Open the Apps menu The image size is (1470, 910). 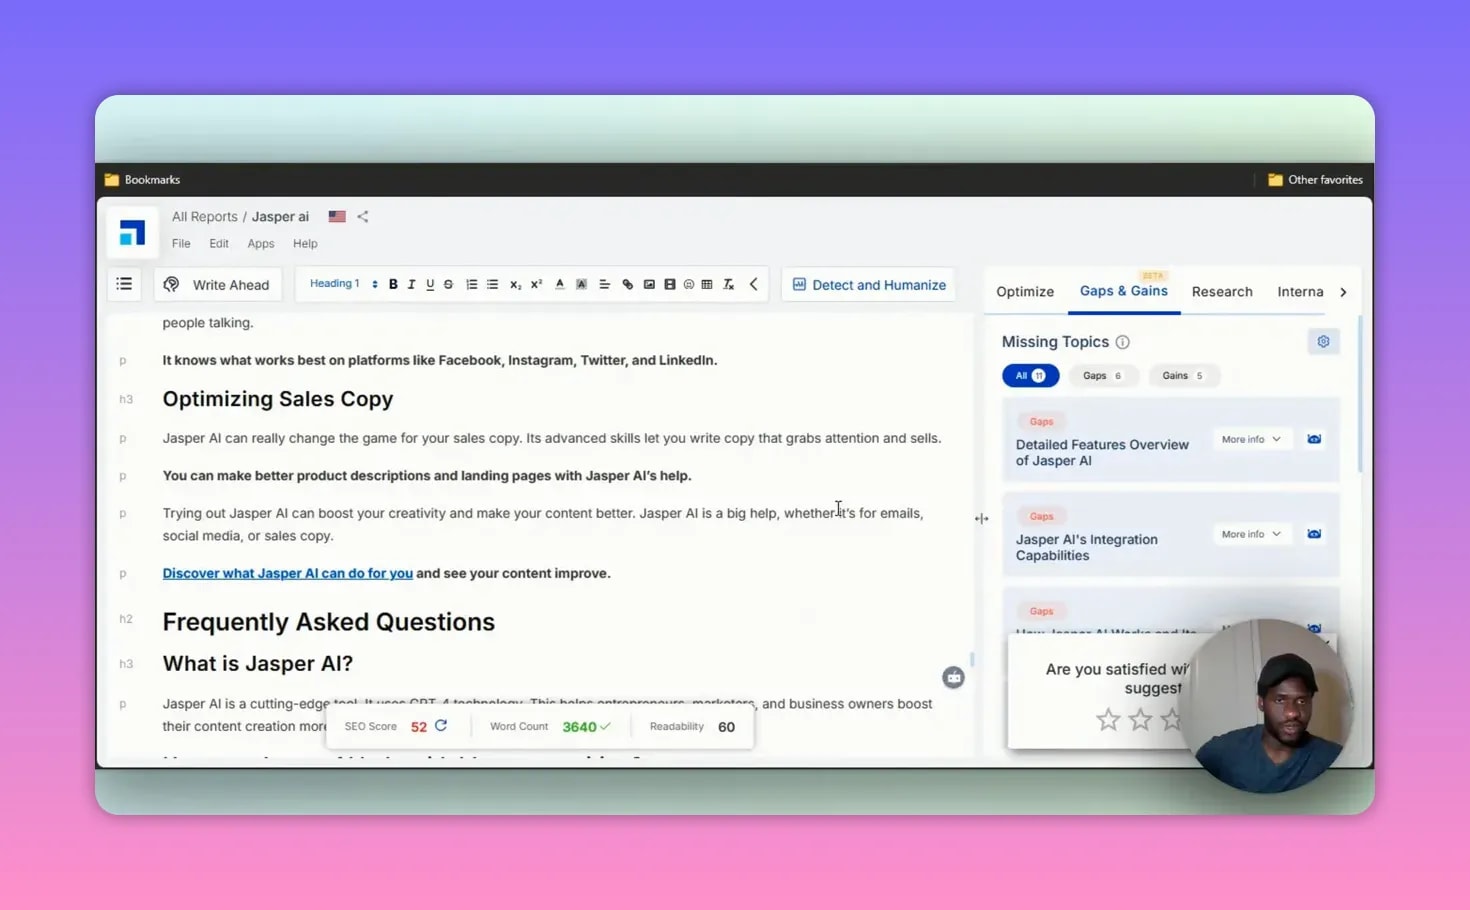[261, 244]
